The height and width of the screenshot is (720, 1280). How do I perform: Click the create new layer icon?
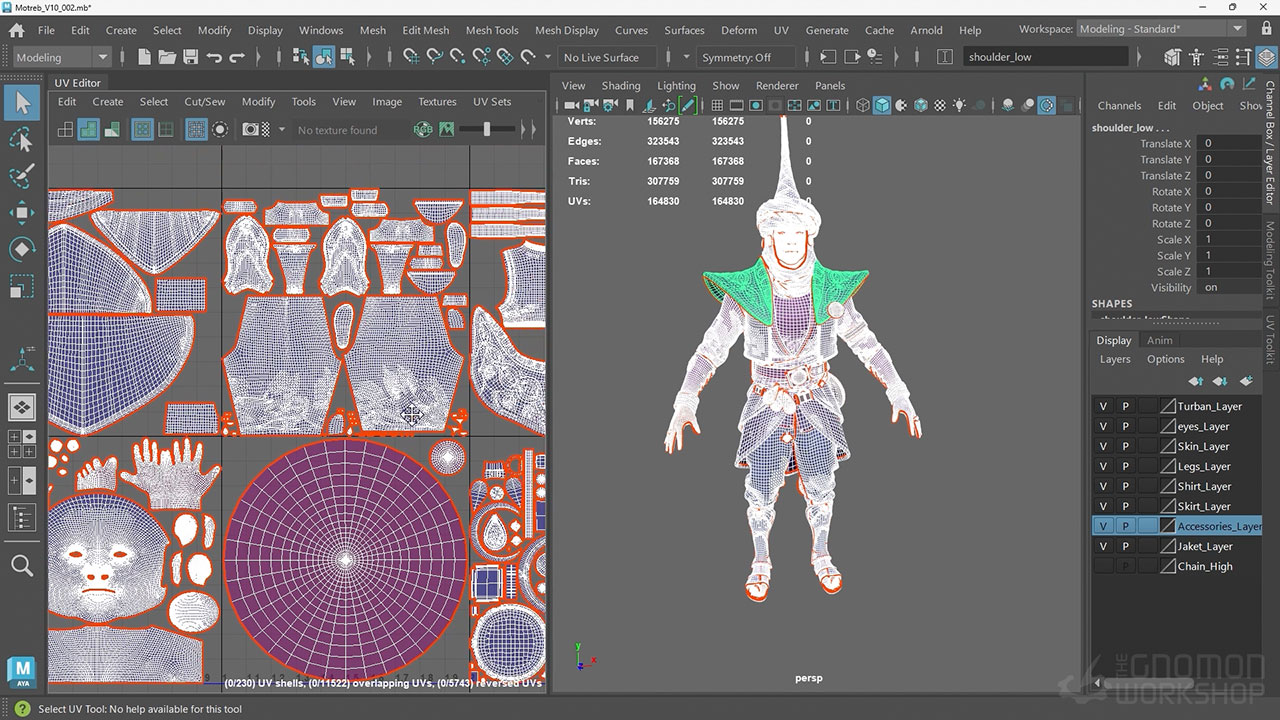click(x=1246, y=381)
